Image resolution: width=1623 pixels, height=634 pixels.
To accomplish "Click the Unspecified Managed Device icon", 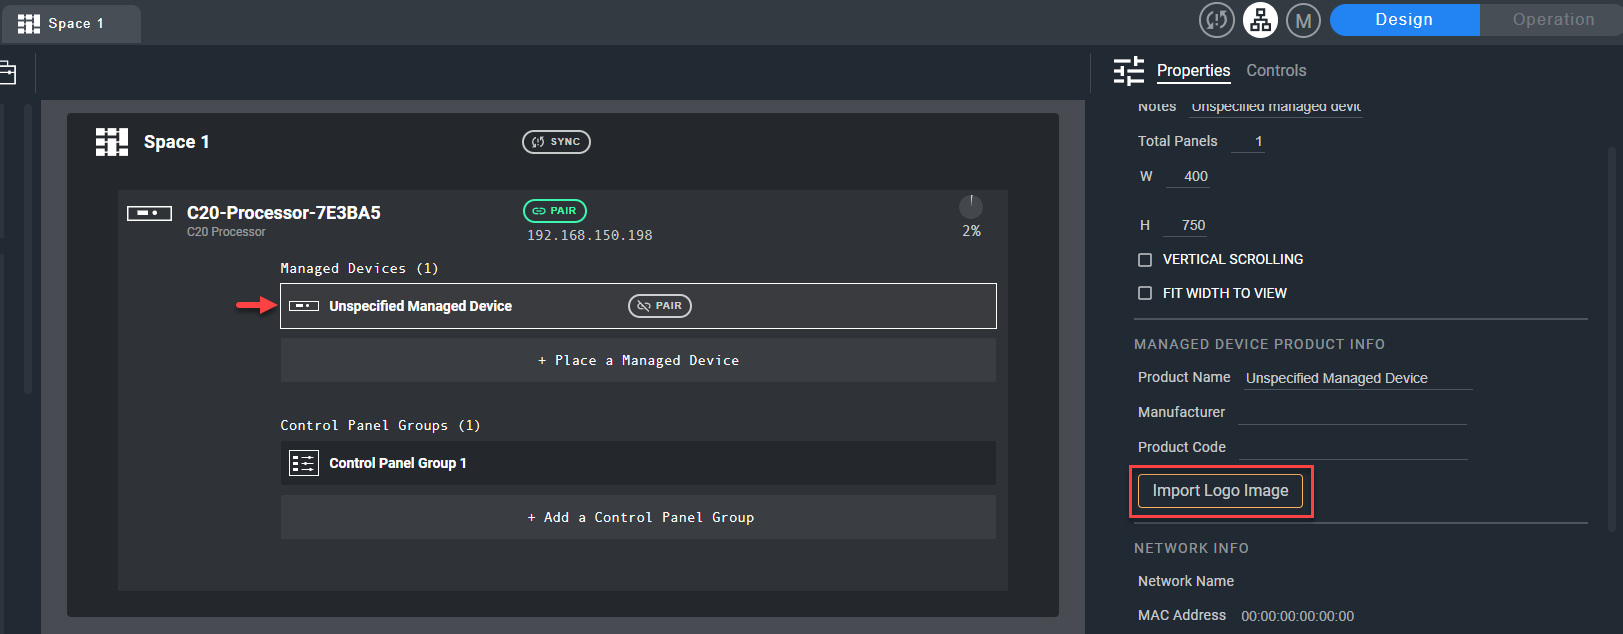I will (304, 306).
